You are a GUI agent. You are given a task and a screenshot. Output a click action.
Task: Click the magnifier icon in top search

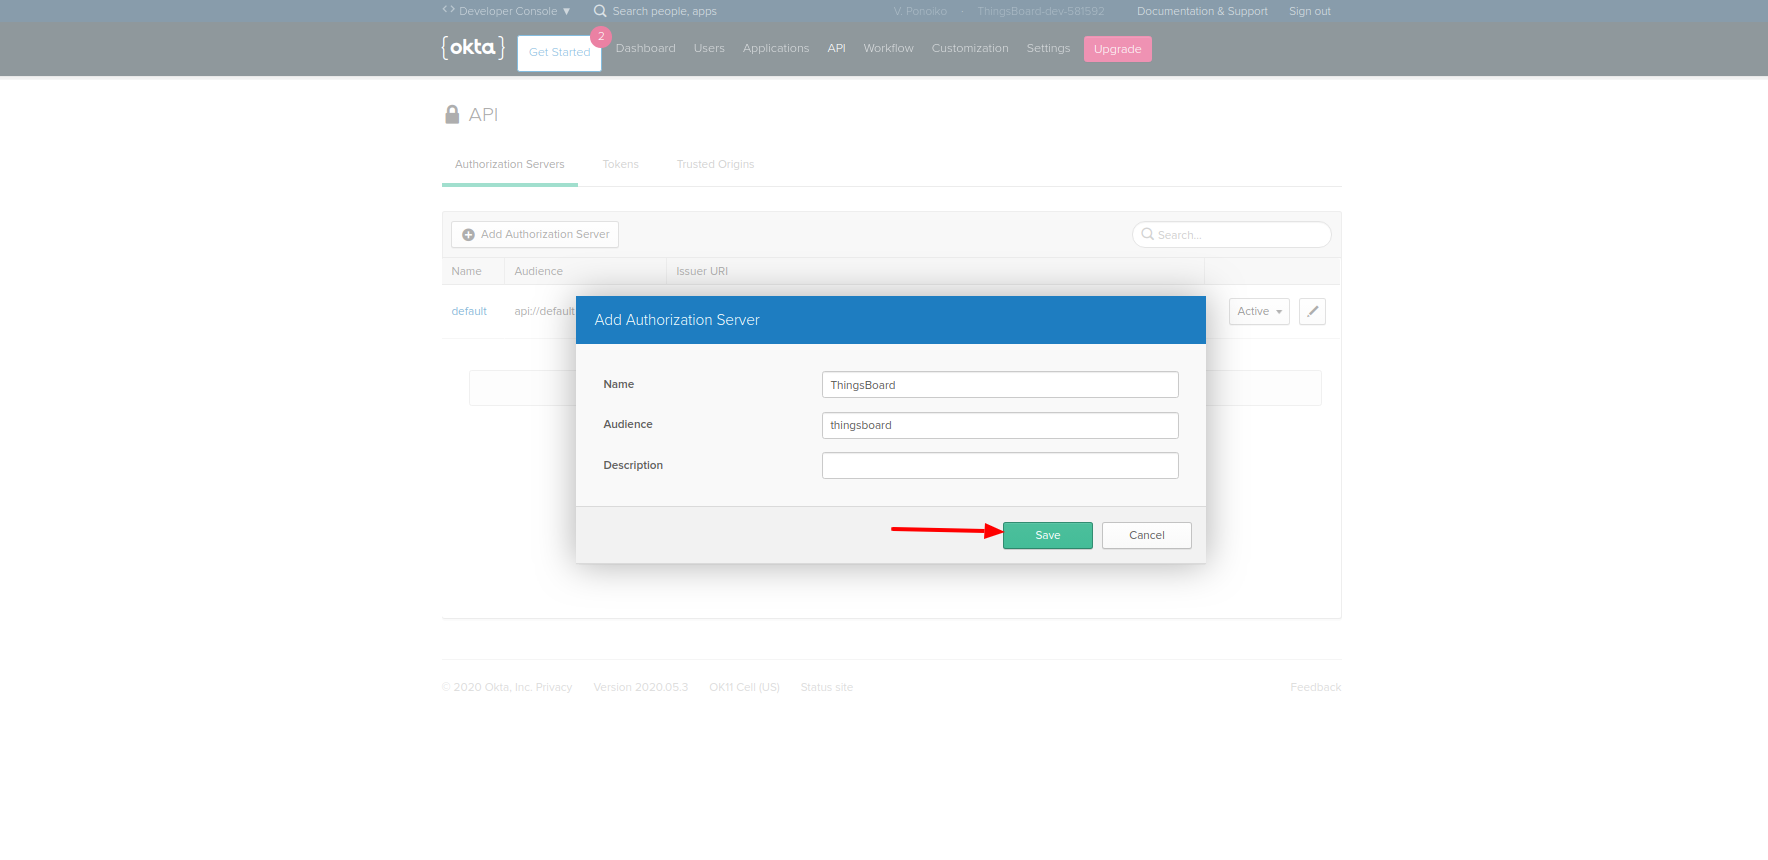coord(600,11)
